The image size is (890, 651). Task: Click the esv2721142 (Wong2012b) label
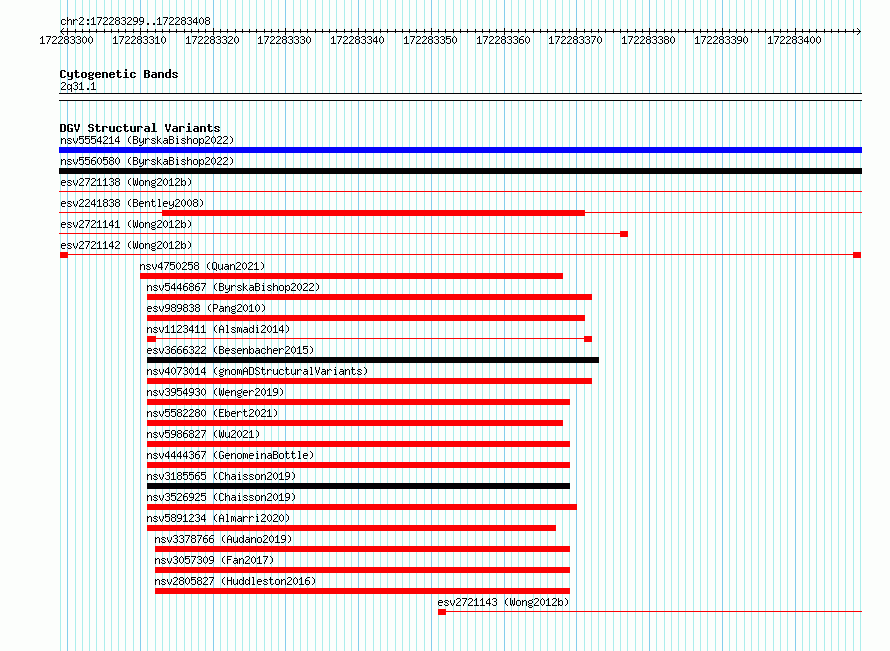[x=126, y=245]
